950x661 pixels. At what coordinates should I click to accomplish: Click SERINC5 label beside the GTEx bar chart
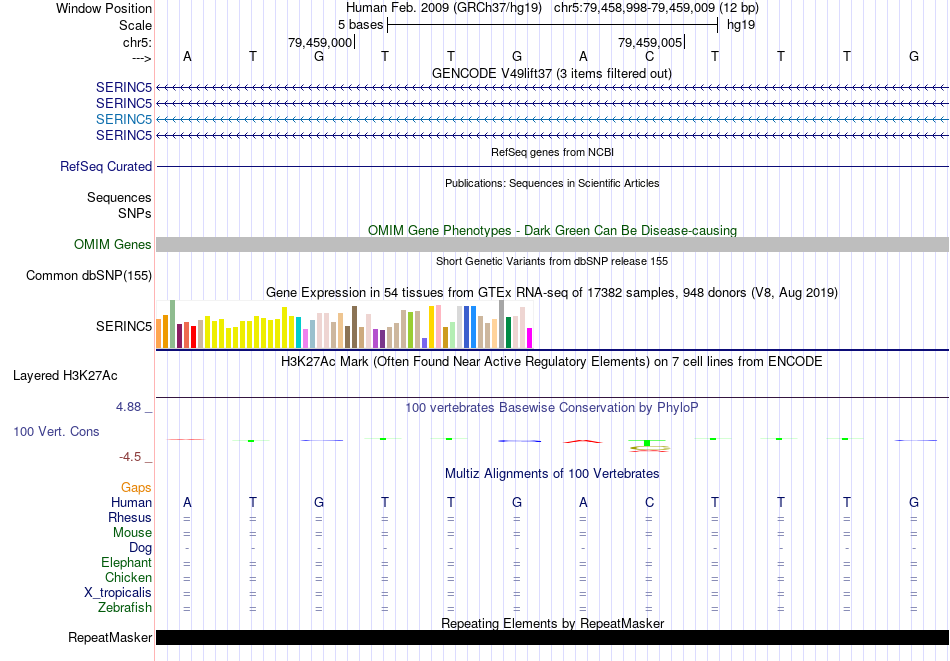point(124,327)
